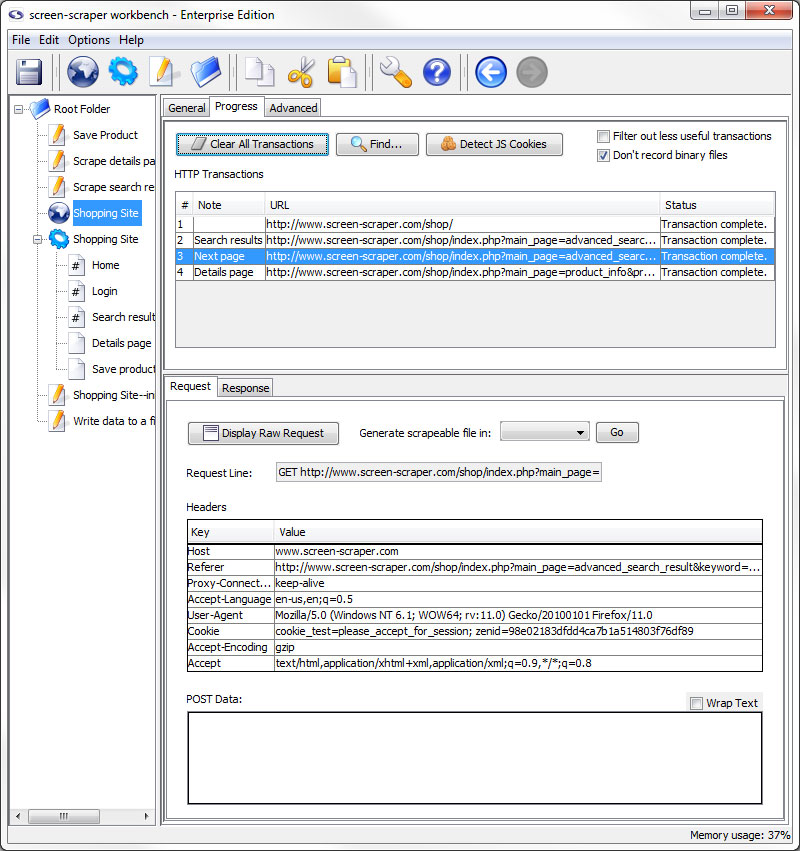Click the Request Line text field
This screenshot has height=851, width=800.
point(439,473)
